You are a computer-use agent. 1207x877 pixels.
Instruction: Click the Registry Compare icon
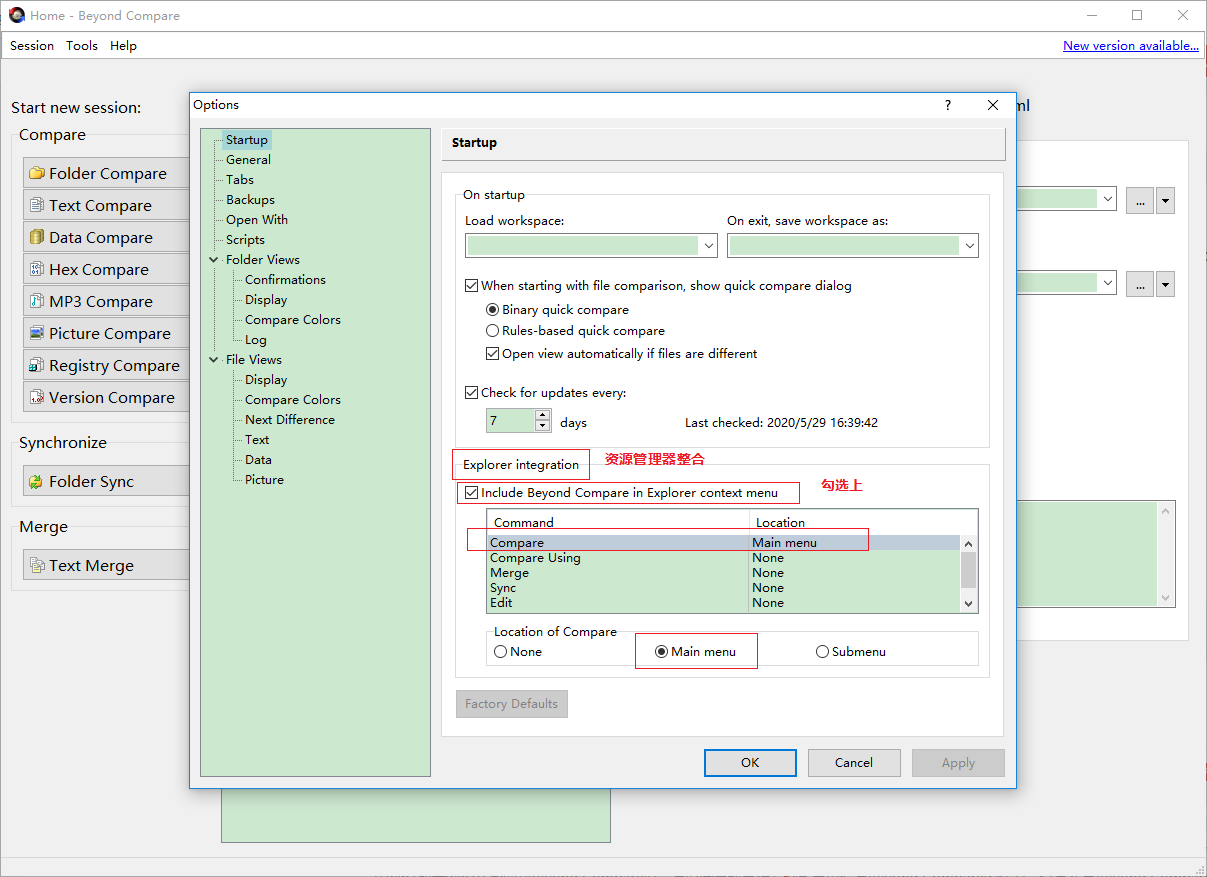tap(37, 365)
